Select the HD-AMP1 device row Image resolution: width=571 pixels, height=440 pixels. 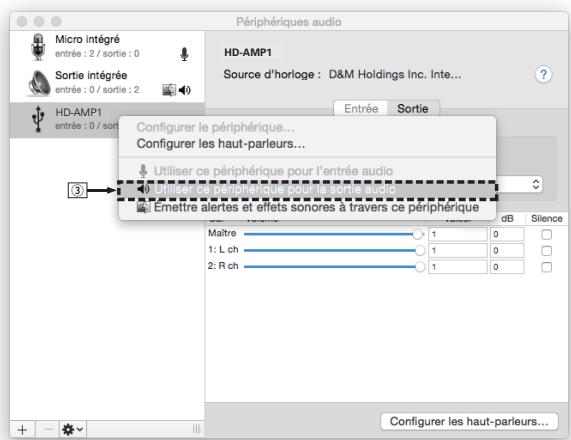107,119
